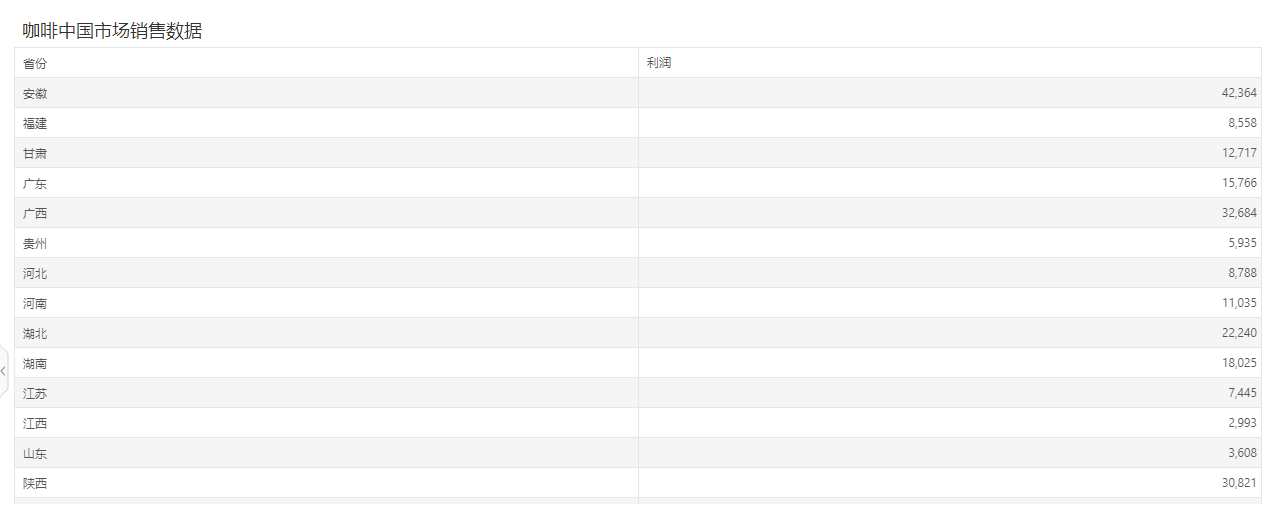1275x508 pixels.
Task: Select the 甘肃 row label
Action: click(35, 153)
